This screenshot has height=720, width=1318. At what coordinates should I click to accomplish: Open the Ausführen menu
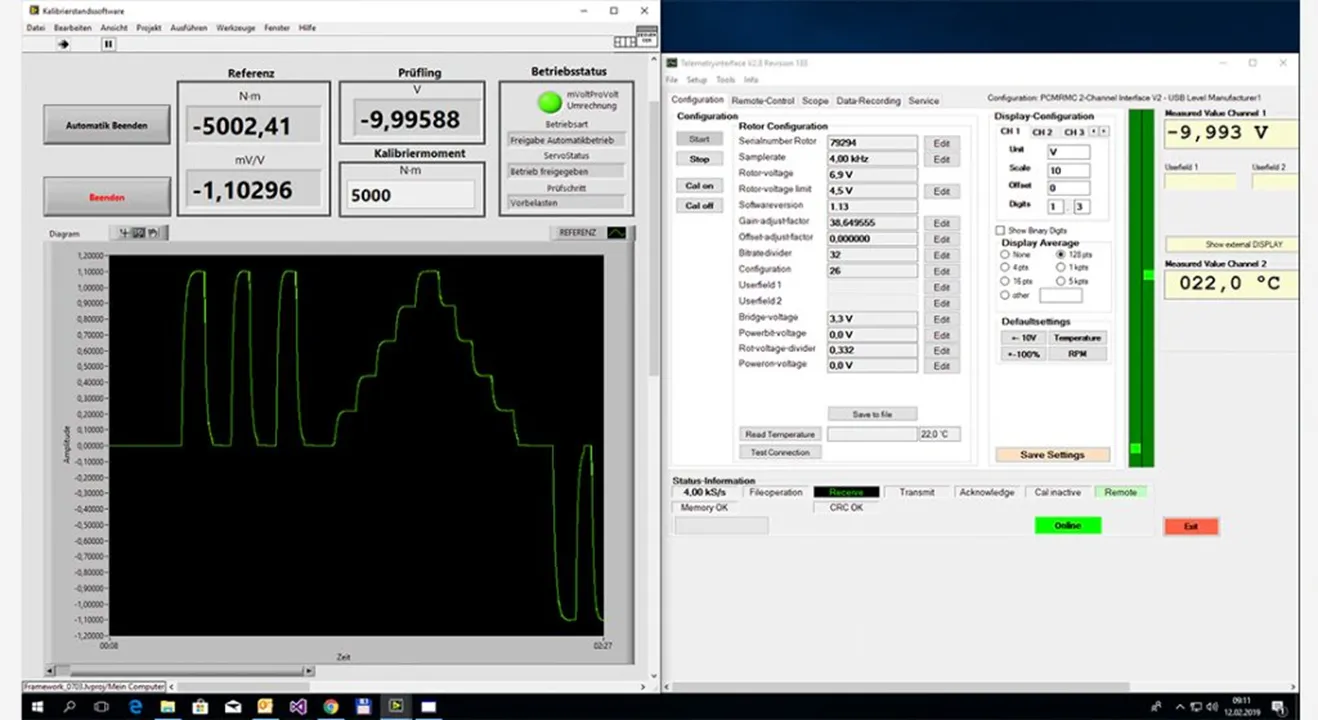tap(189, 28)
